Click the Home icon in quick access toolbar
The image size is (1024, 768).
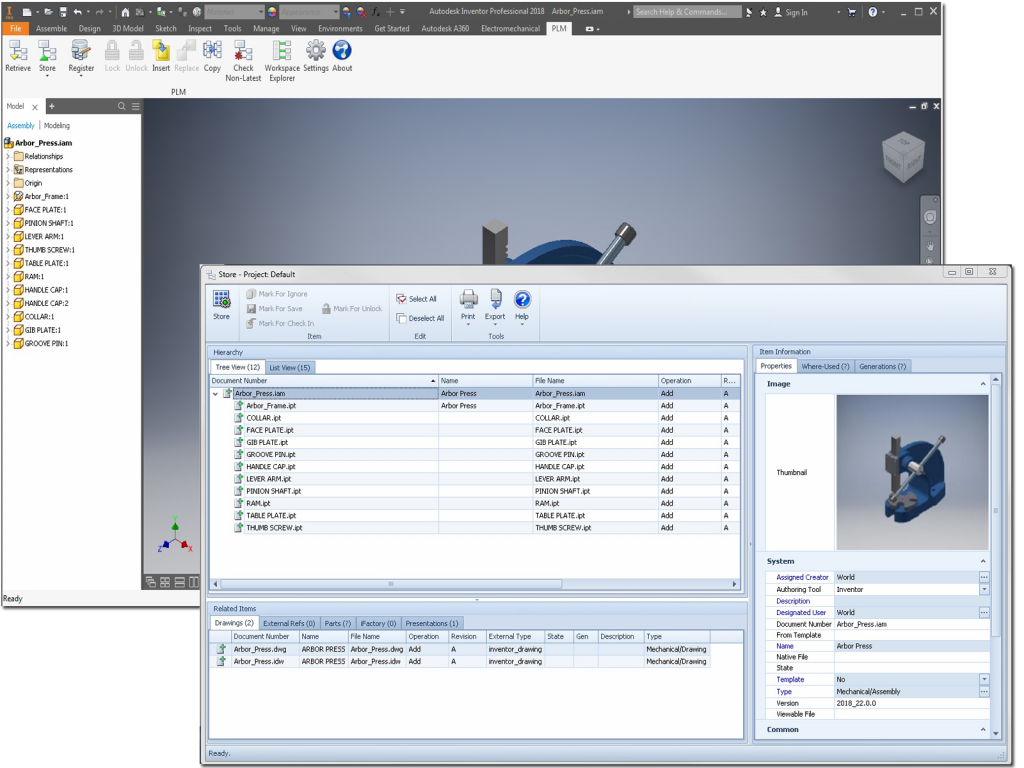[125, 12]
